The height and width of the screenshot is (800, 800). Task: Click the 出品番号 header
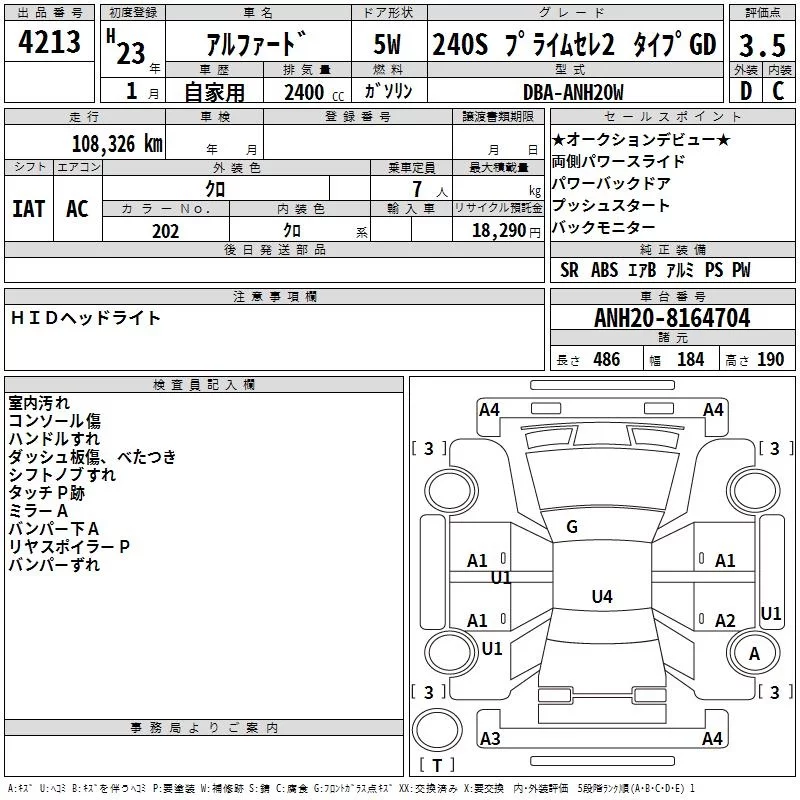click(x=49, y=13)
